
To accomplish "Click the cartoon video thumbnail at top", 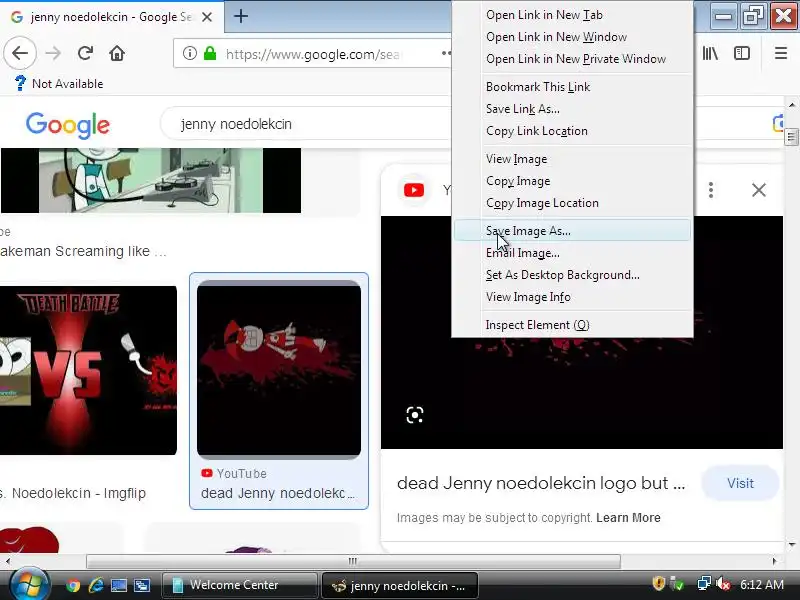I will click(x=151, y=181).
